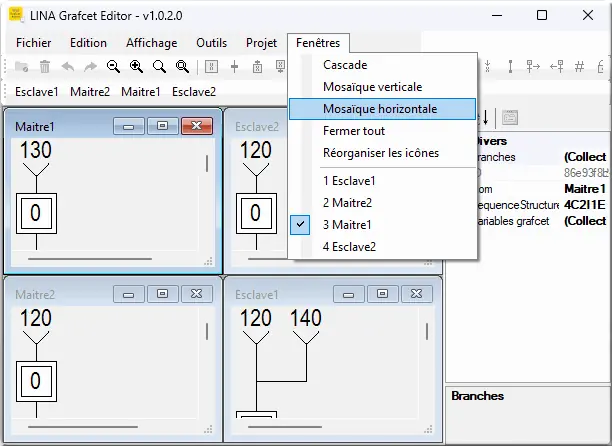Click the double-ring zoom to fit icon

coord(182,66)
